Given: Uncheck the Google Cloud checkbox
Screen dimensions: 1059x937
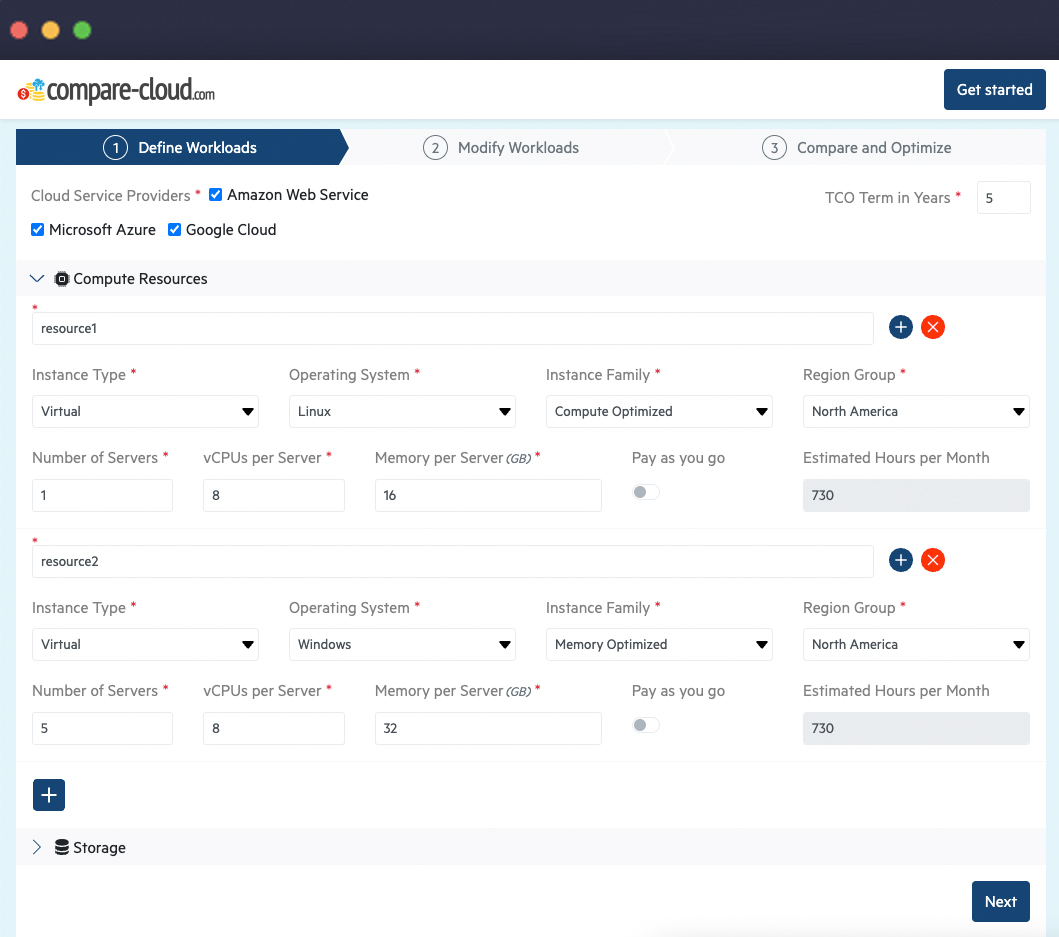Looking at the screenshot, I should 175,230.
